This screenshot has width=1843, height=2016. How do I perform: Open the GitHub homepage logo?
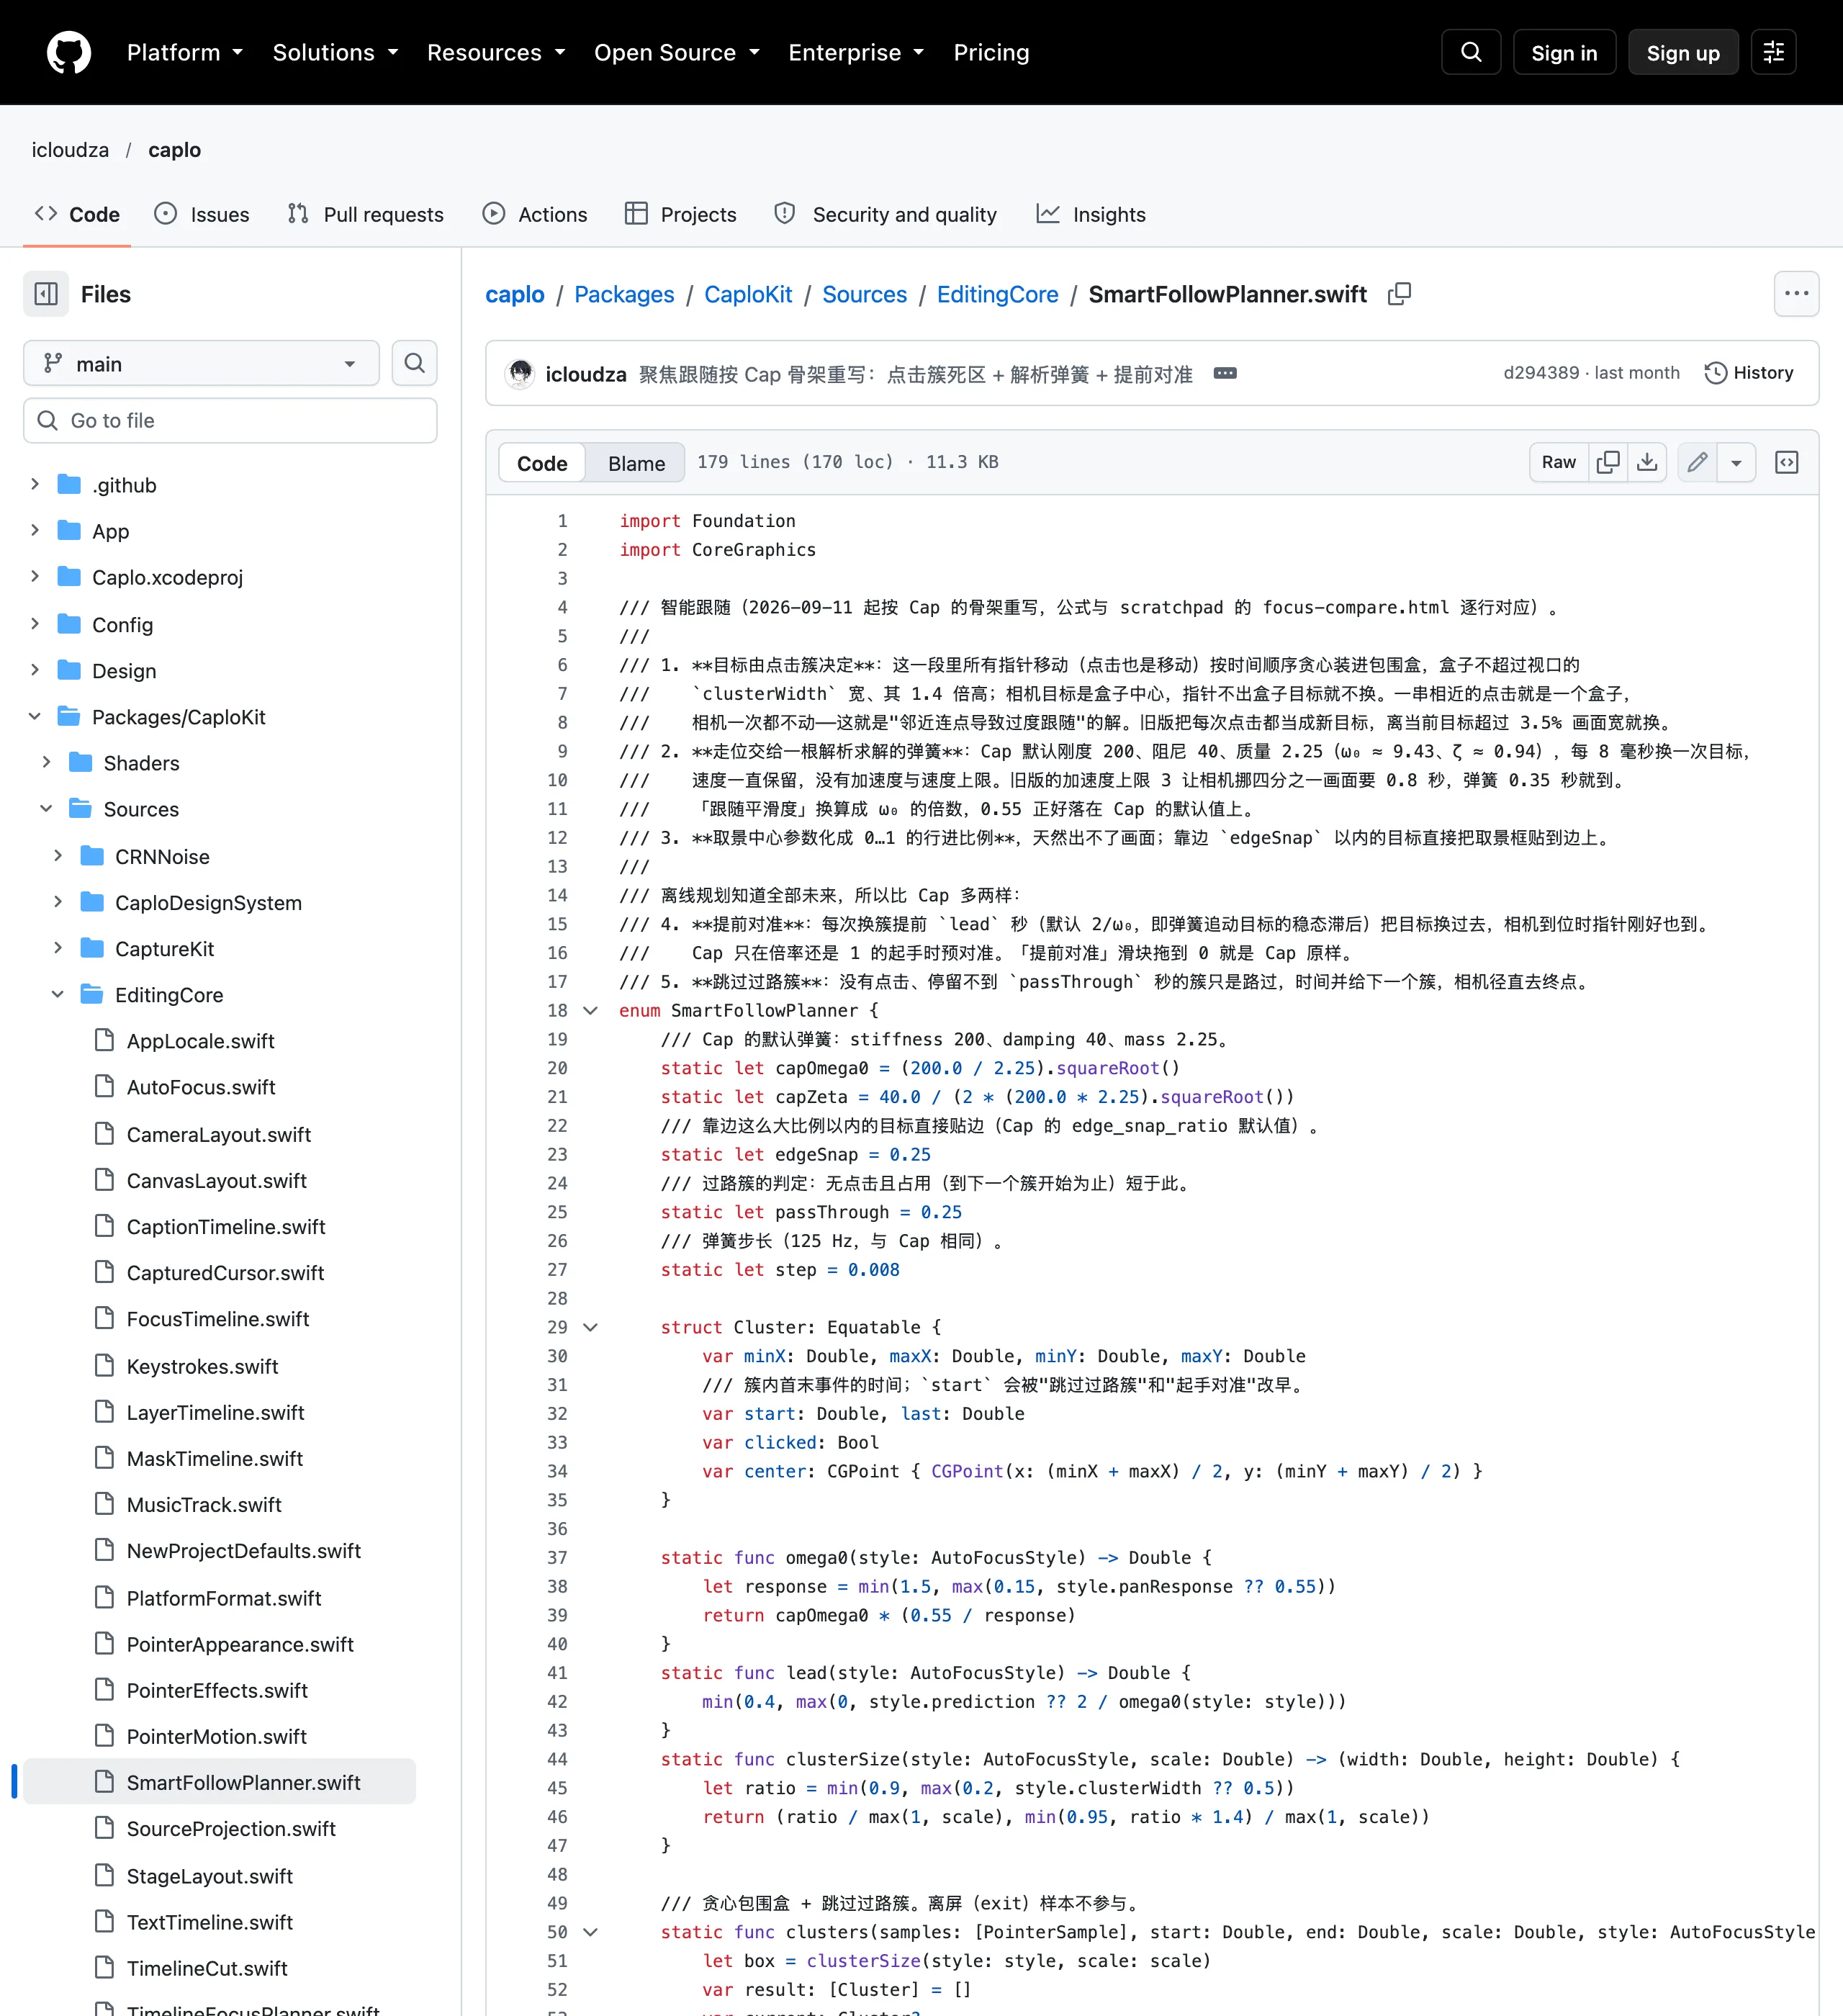(69, 52)
